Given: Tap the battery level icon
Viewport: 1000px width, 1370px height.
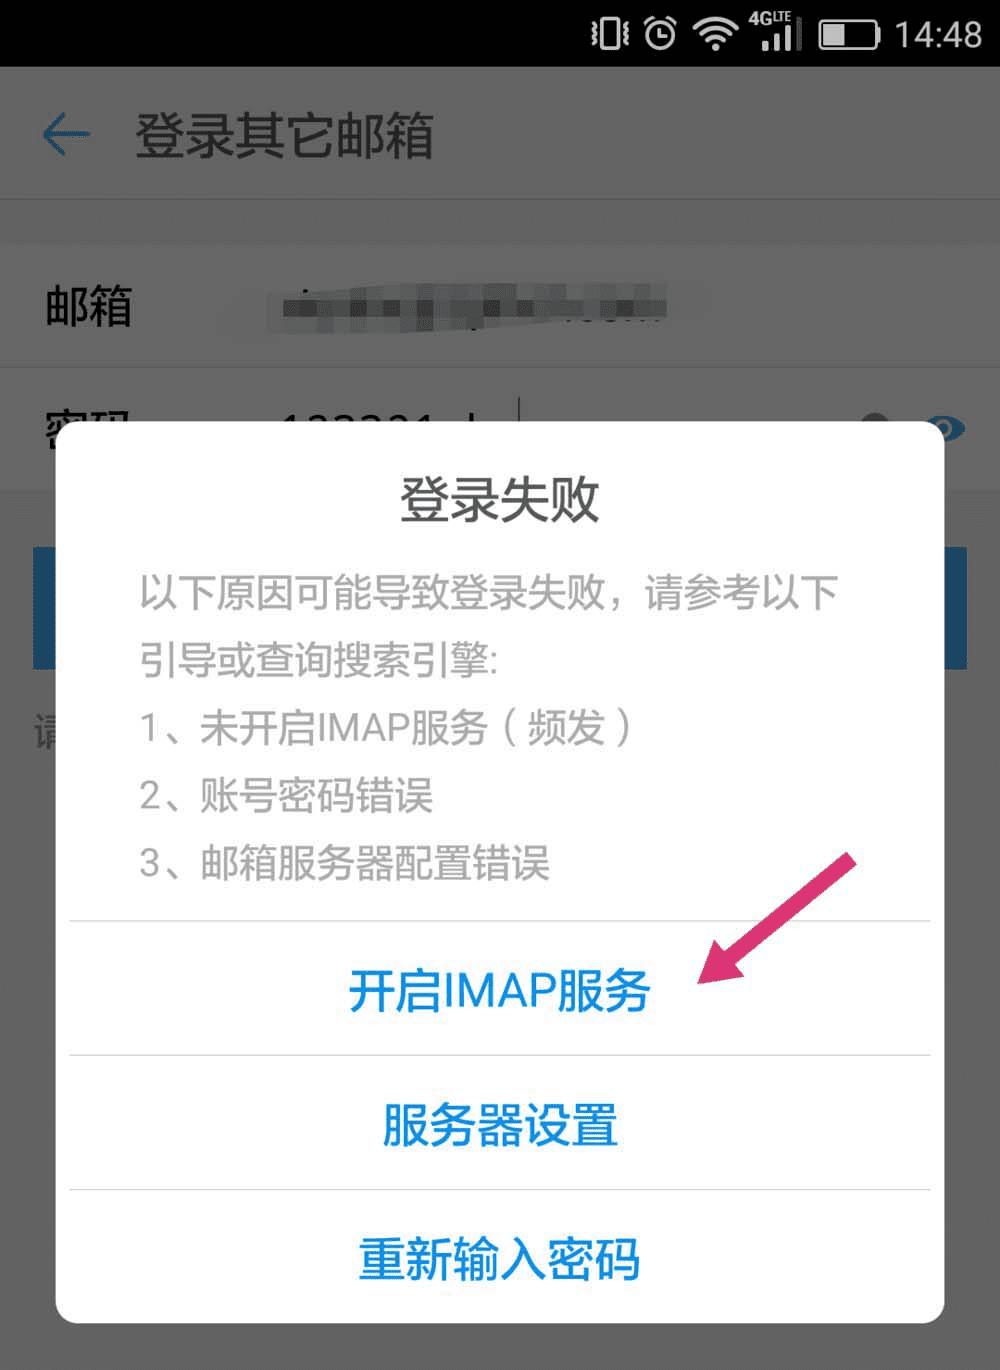Looking at the screenshot, I should click(x=849, y=35).
